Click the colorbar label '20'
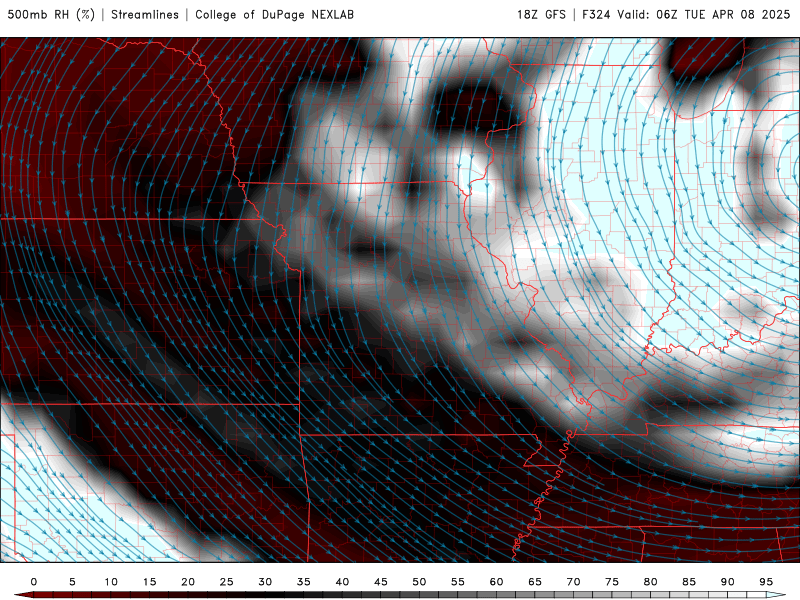Screen dimensions: 800x600 coord(188,582)
